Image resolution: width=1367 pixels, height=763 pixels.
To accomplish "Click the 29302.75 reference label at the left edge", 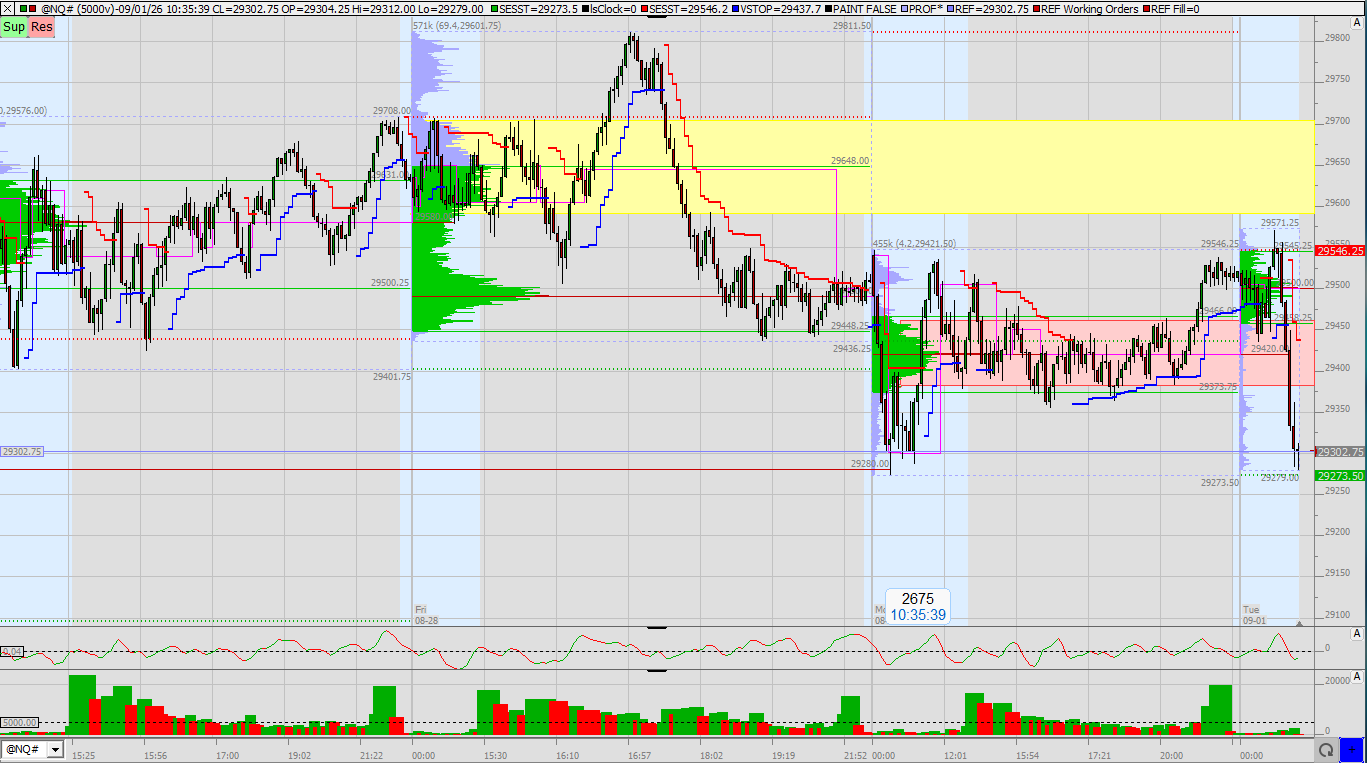I will click(x=22, y=452).
